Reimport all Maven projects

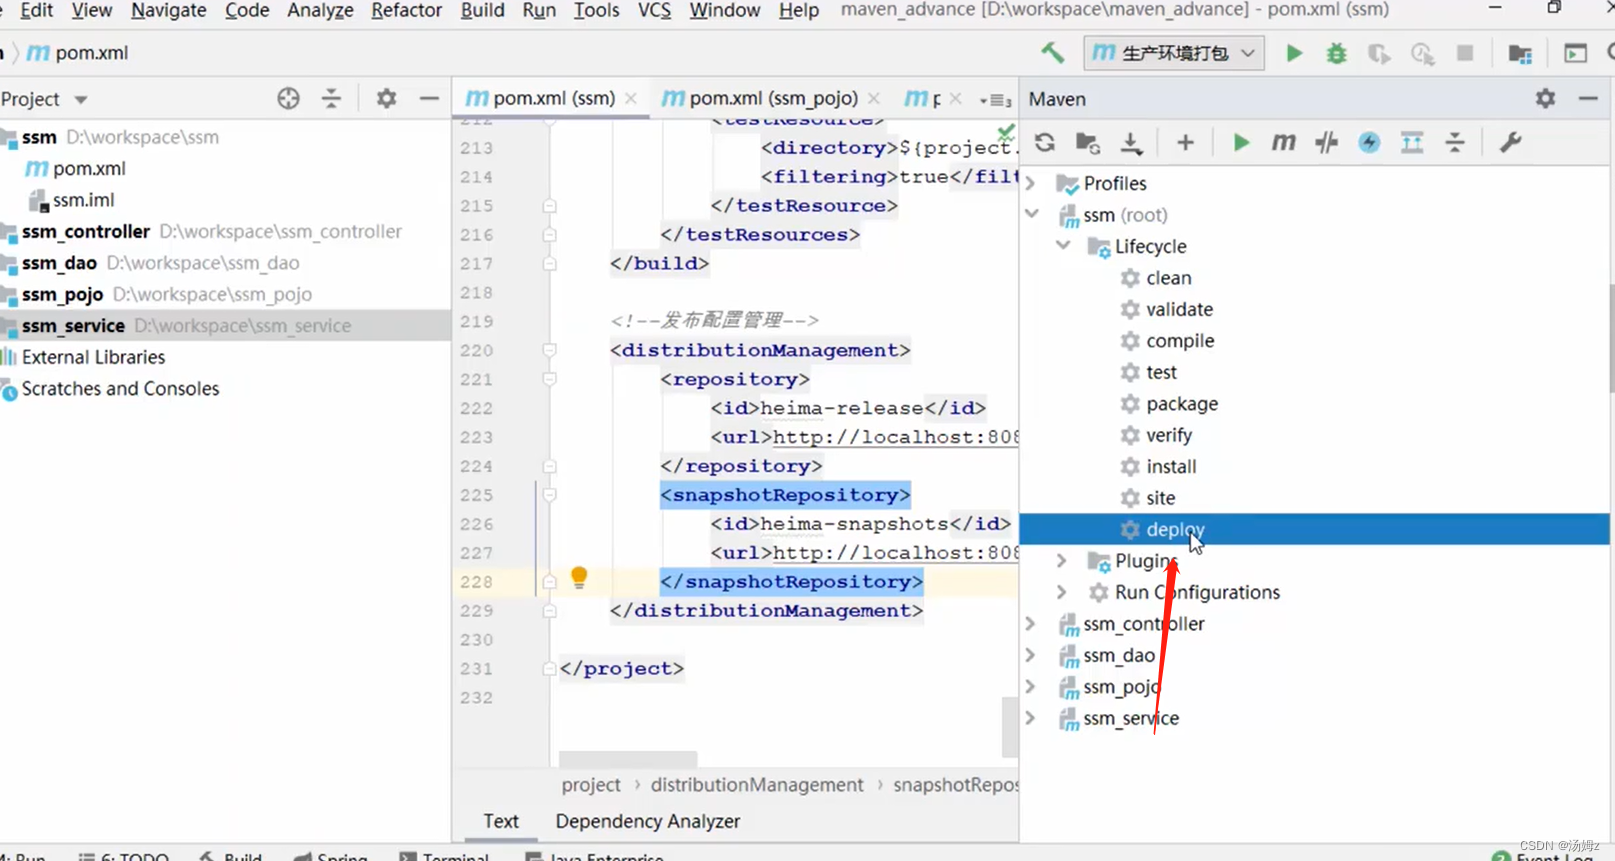tap(1045, 142)
